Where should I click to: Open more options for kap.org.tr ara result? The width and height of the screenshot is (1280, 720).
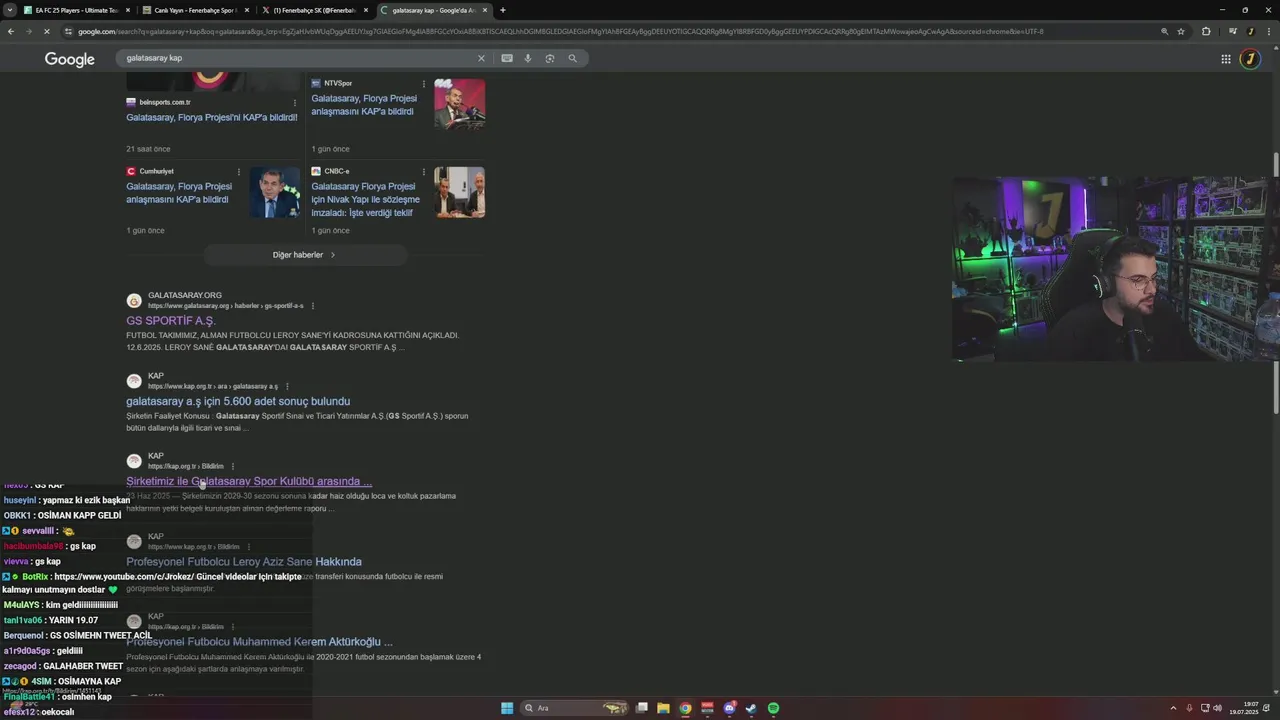(x=287, y=386)
